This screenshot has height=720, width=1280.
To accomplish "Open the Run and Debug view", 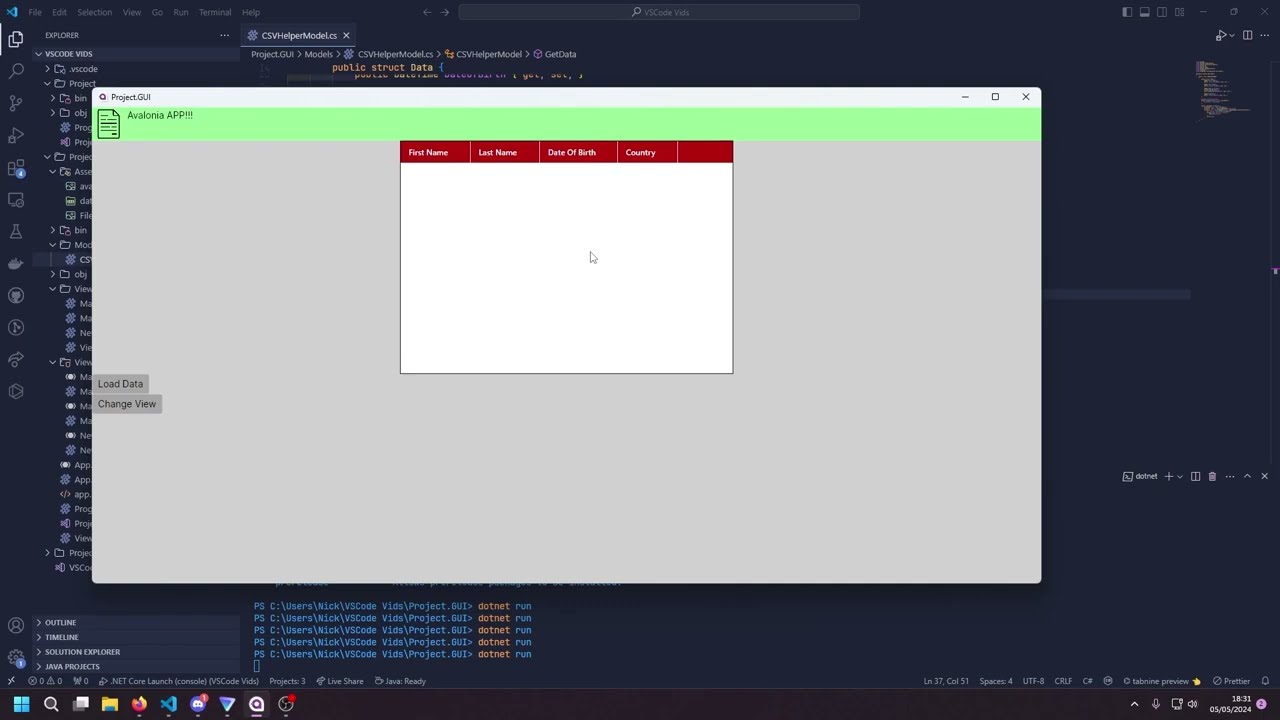I will click(x=16, y=135).
